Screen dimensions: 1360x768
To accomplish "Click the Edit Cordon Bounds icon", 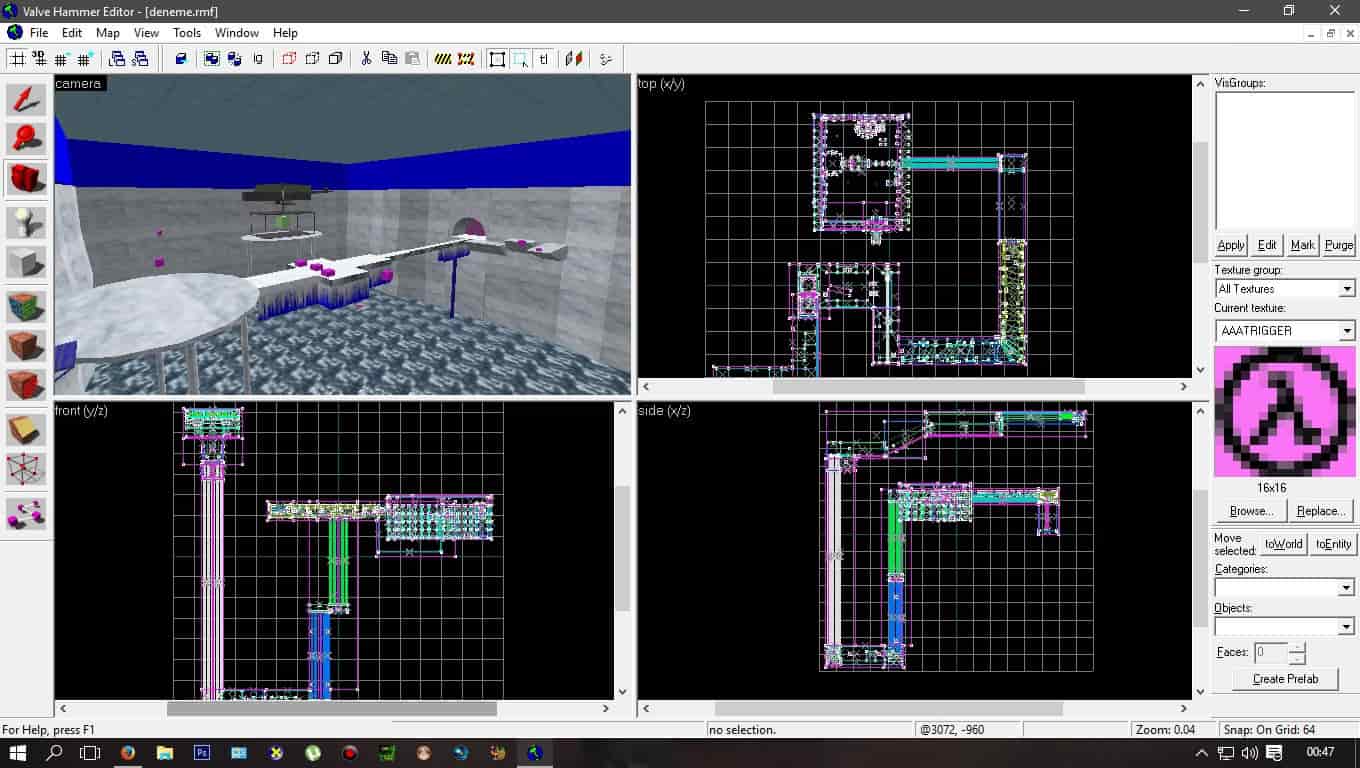I will [466, 59].
